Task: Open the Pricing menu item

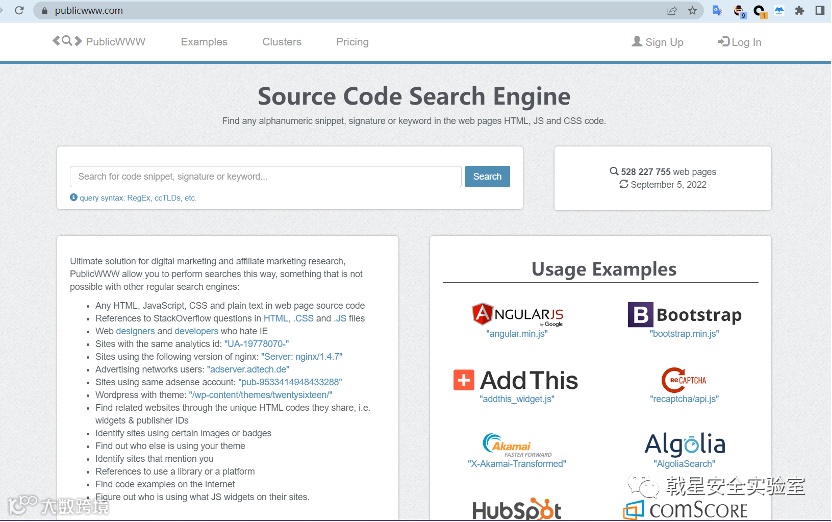Action: tap(352, 42)
